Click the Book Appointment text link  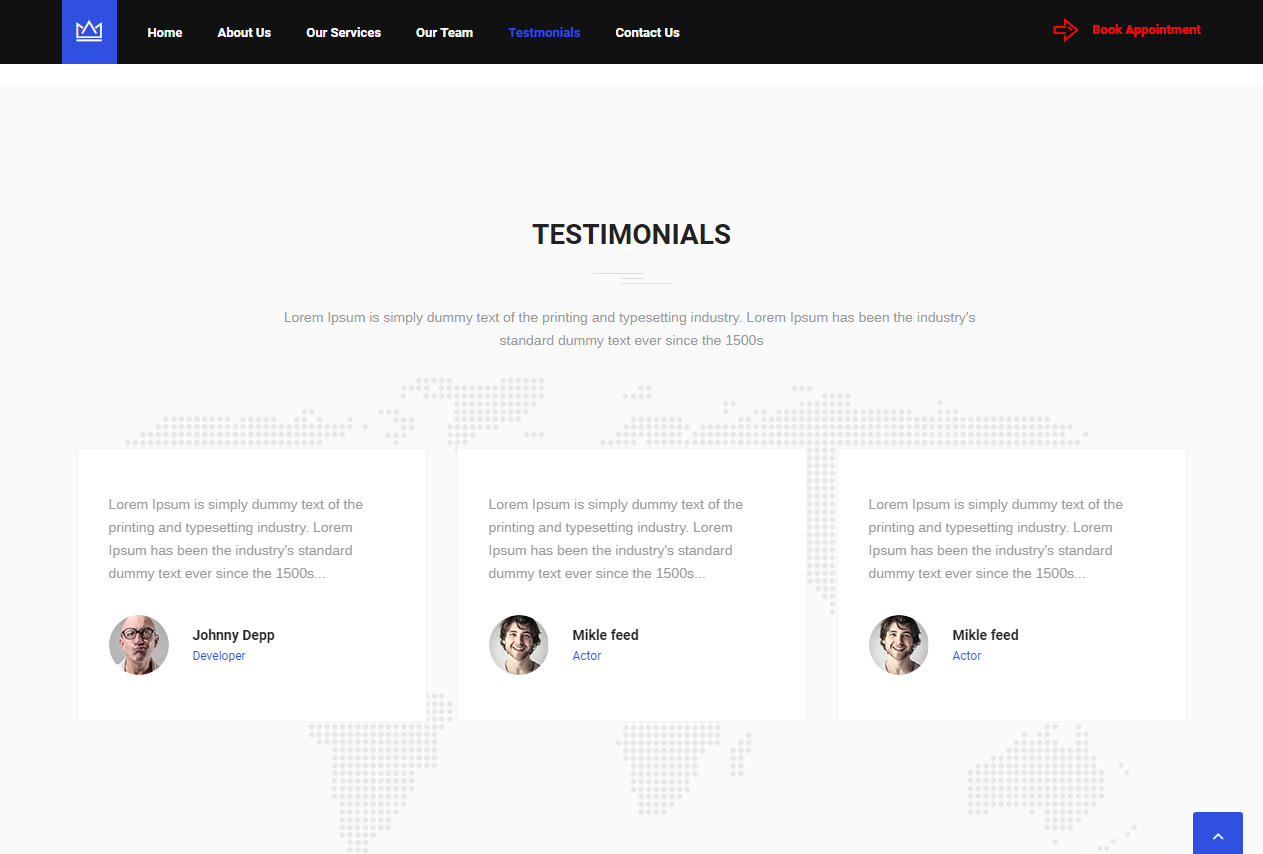click(x=1146, y=30)
